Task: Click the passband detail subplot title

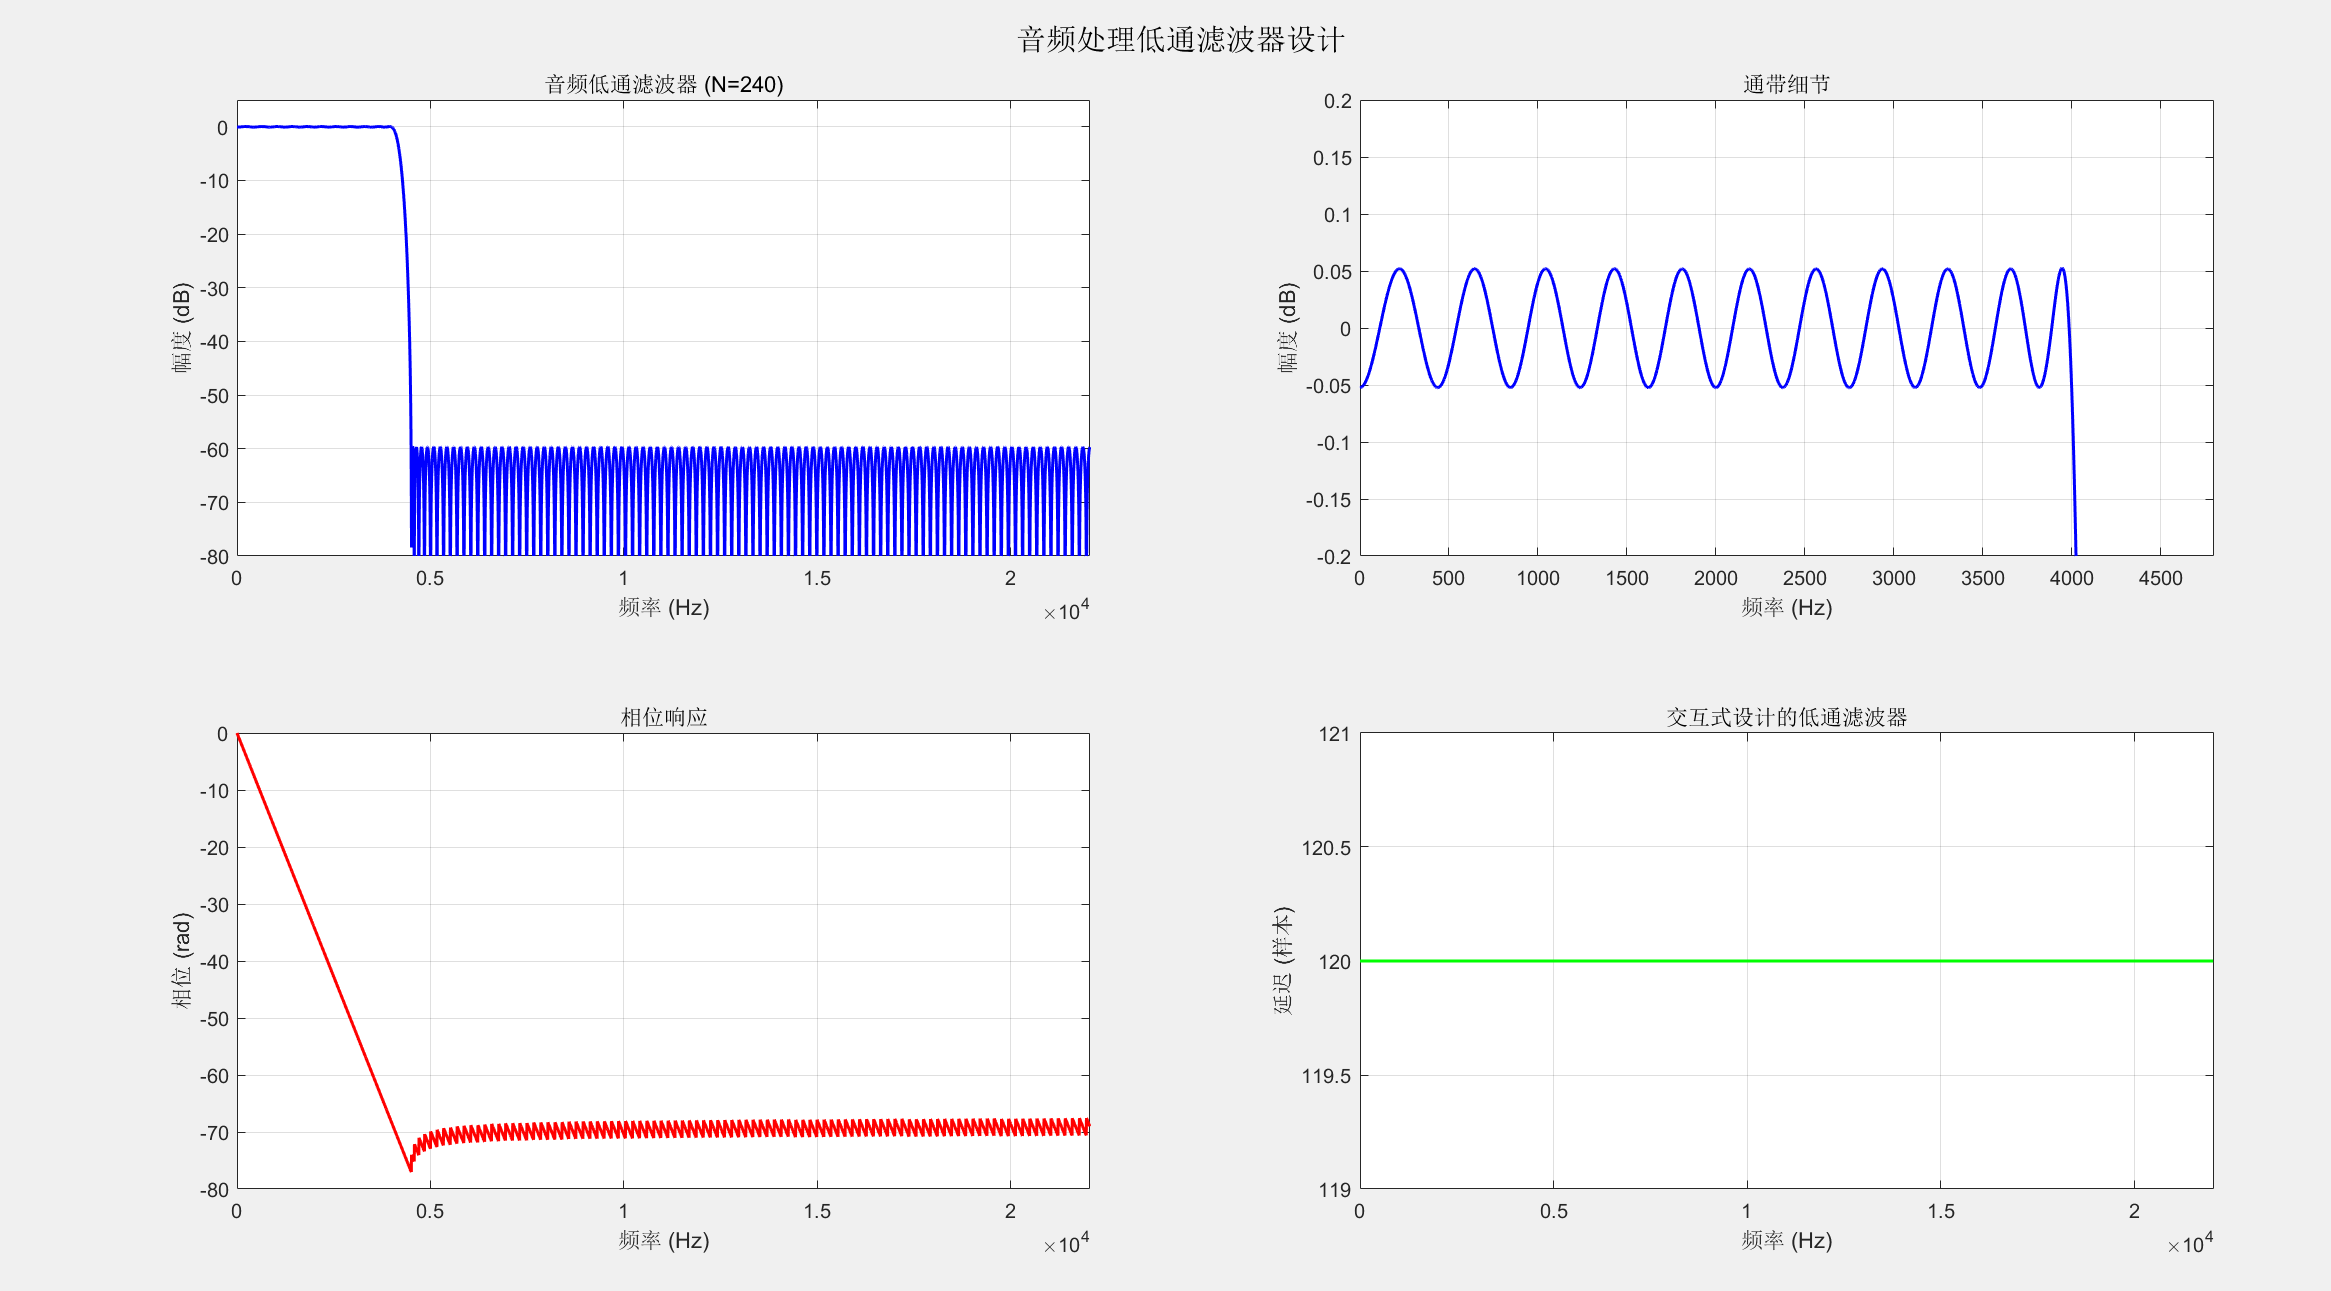Action: click(x=1786, y=85)
